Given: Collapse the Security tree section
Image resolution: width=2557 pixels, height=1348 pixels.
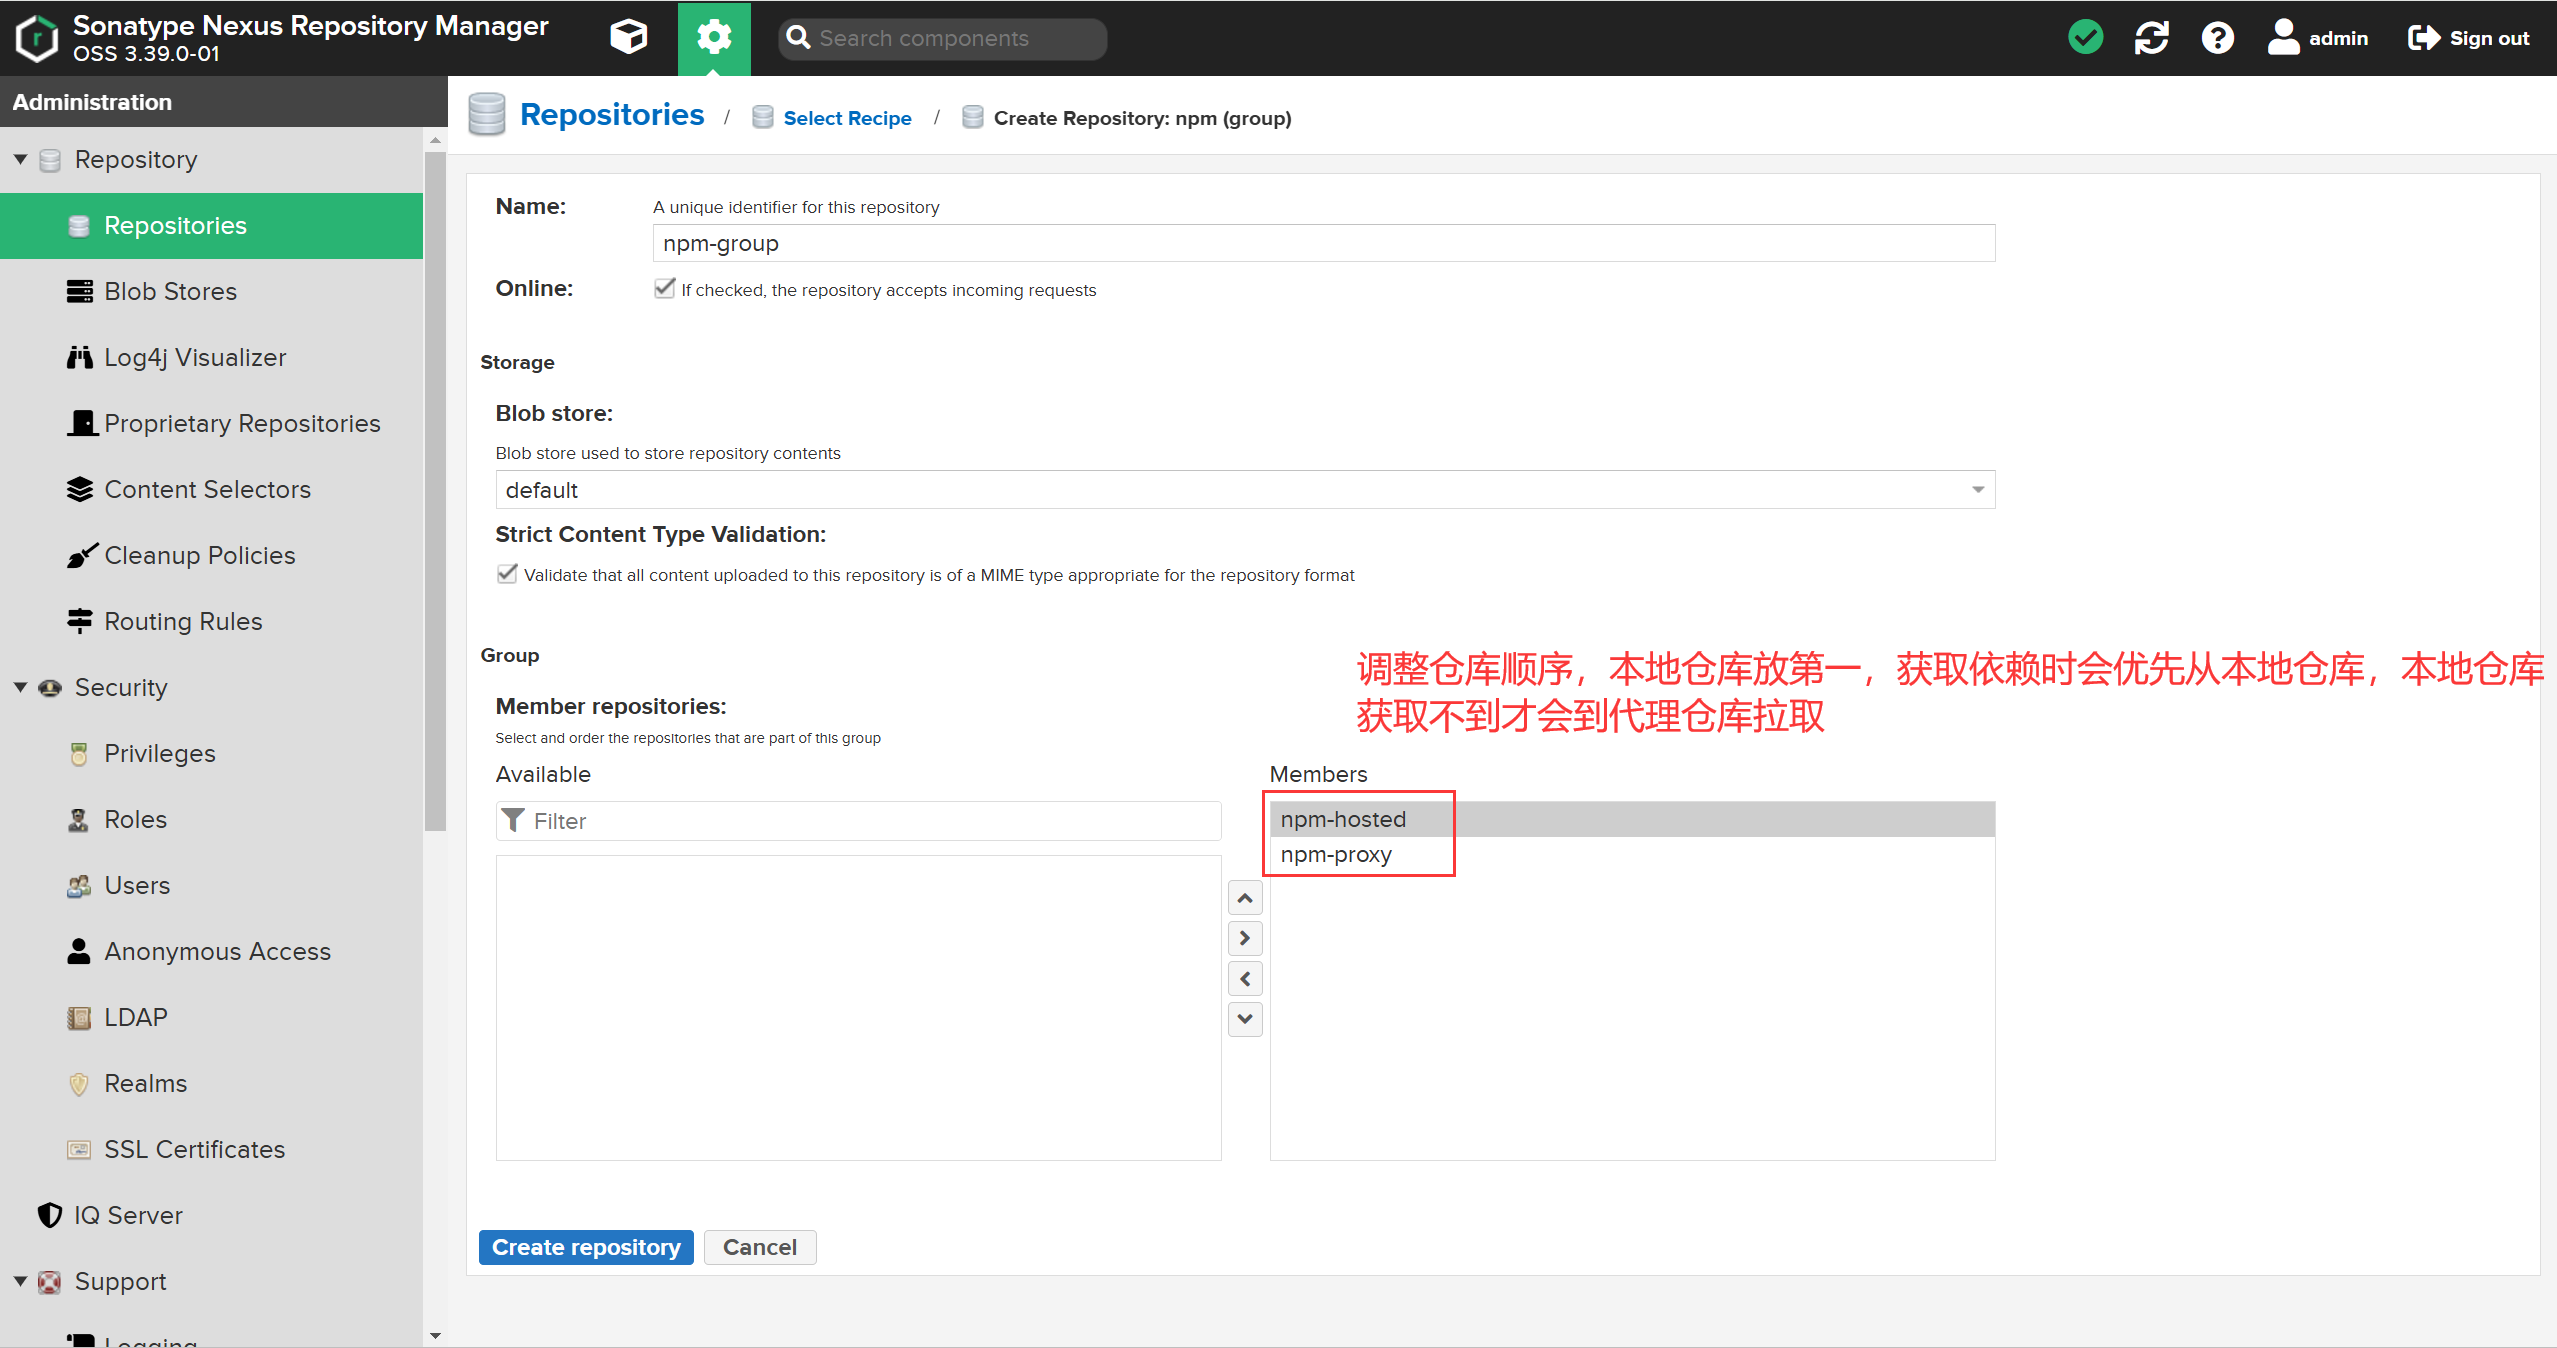Looking at the screenshot, I should click(x=20, y=687).
